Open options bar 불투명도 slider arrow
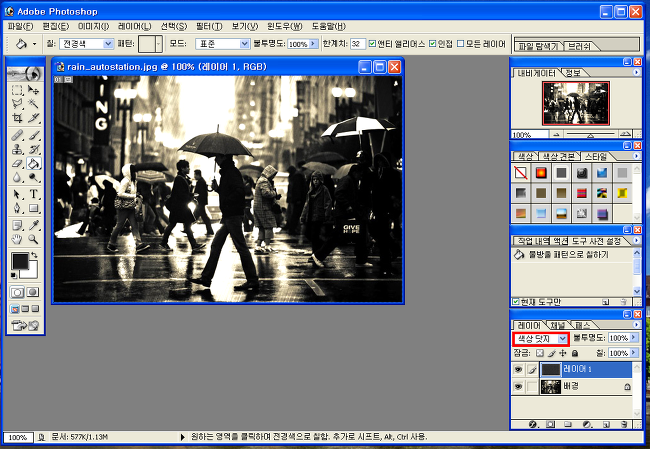This screenshot has height=449, width=650. 313,44
